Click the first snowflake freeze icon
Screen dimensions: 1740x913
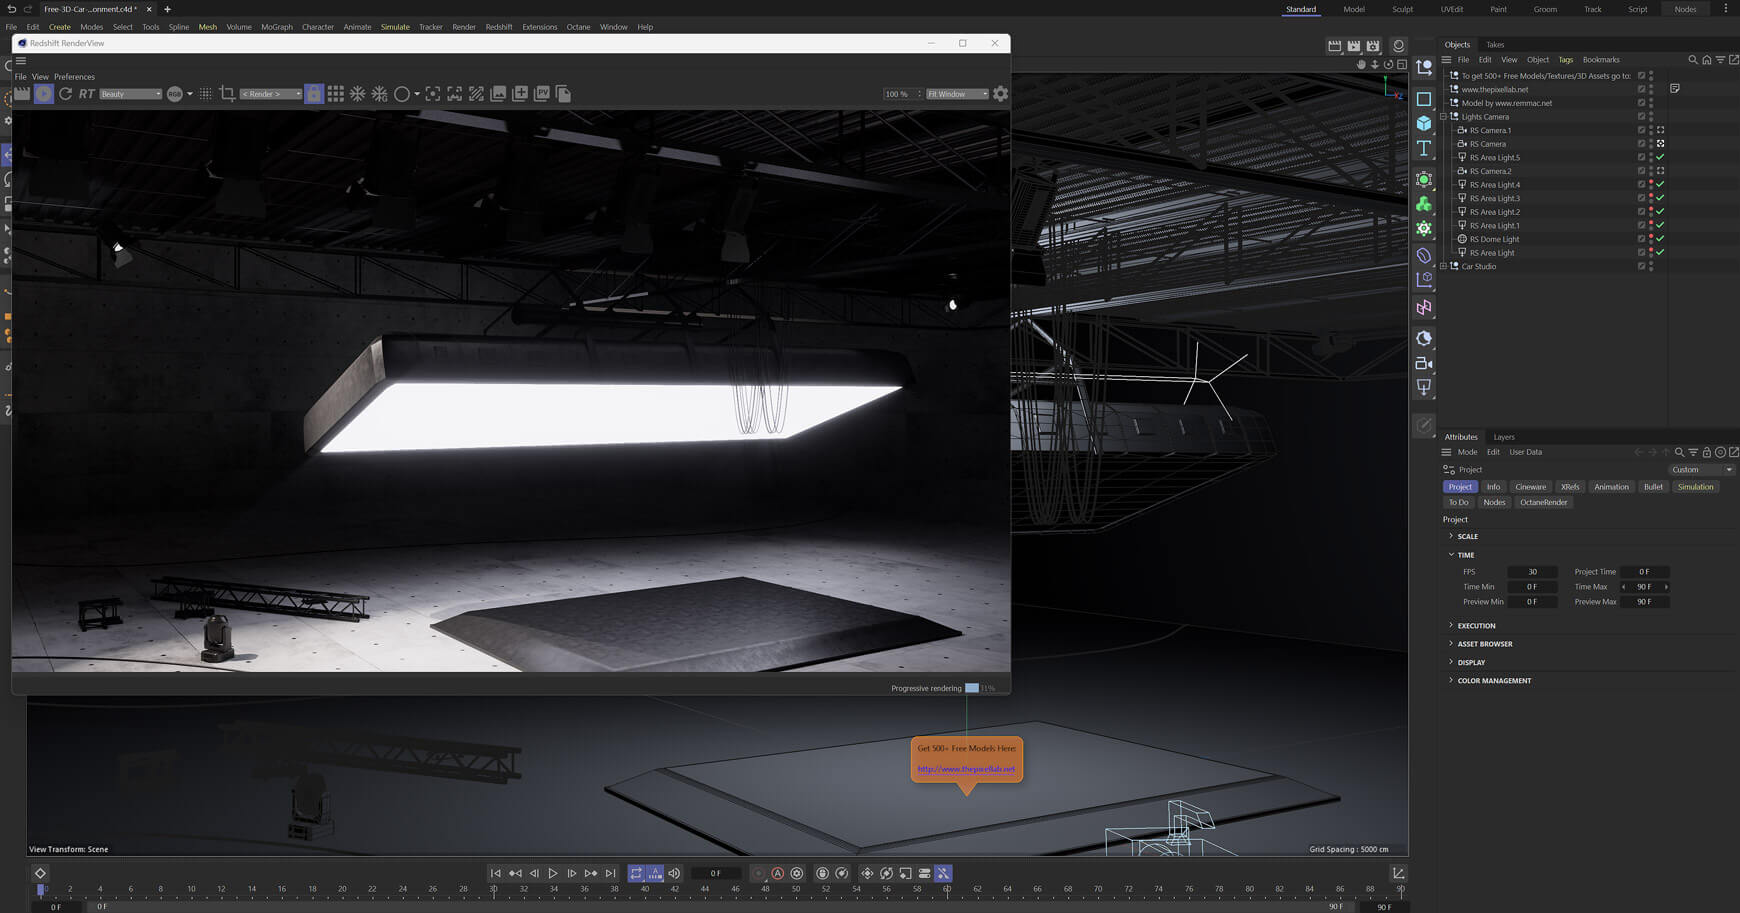click(358, 94)
